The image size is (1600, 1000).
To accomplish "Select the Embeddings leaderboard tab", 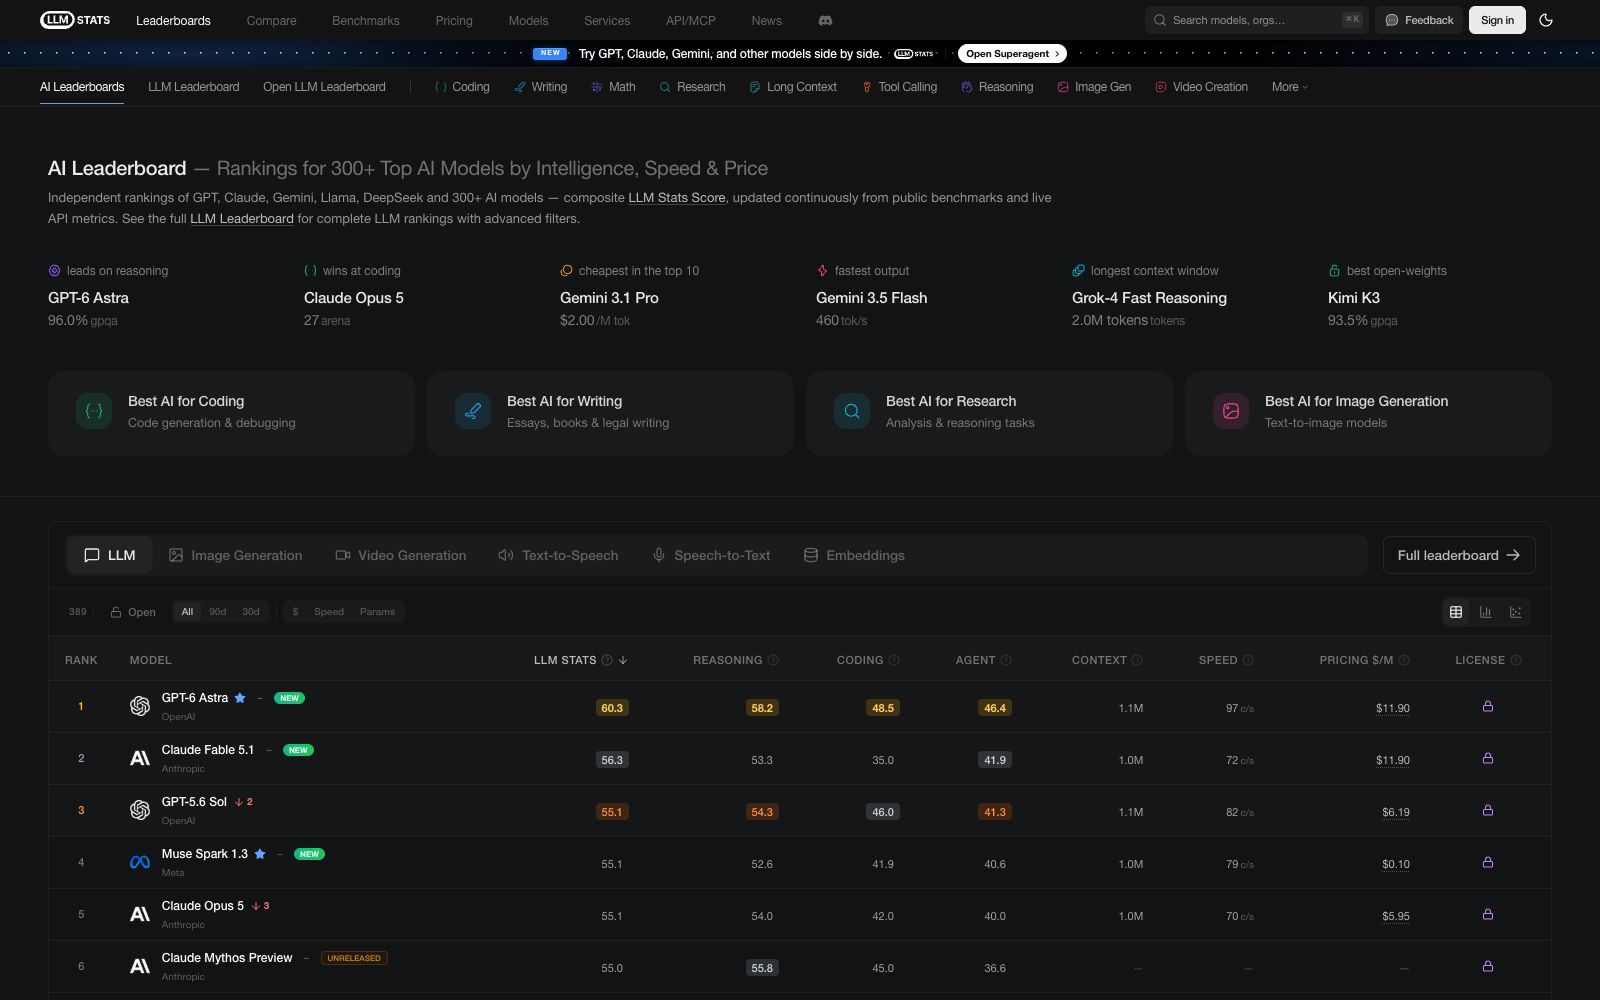I will click(x=854, y=555).
